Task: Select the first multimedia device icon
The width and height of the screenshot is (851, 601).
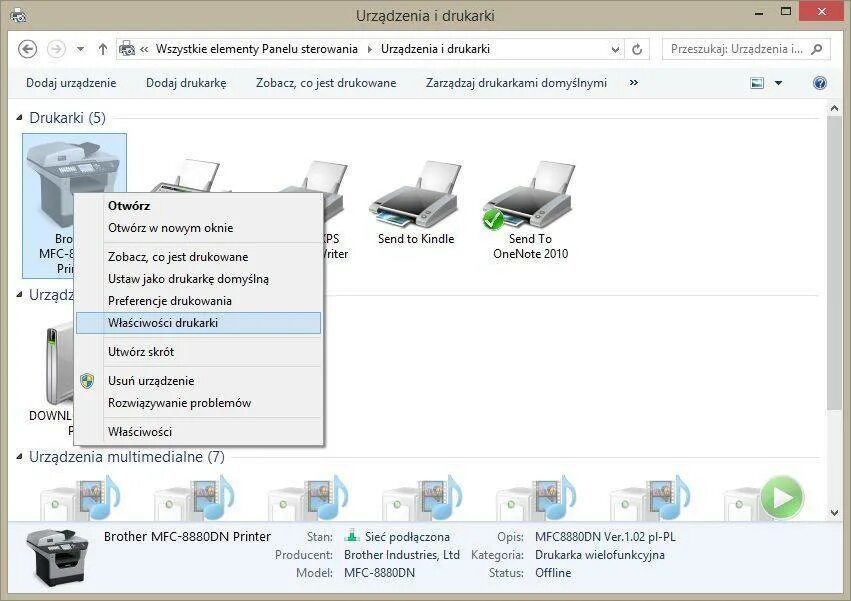Action: tap(80, 497)
